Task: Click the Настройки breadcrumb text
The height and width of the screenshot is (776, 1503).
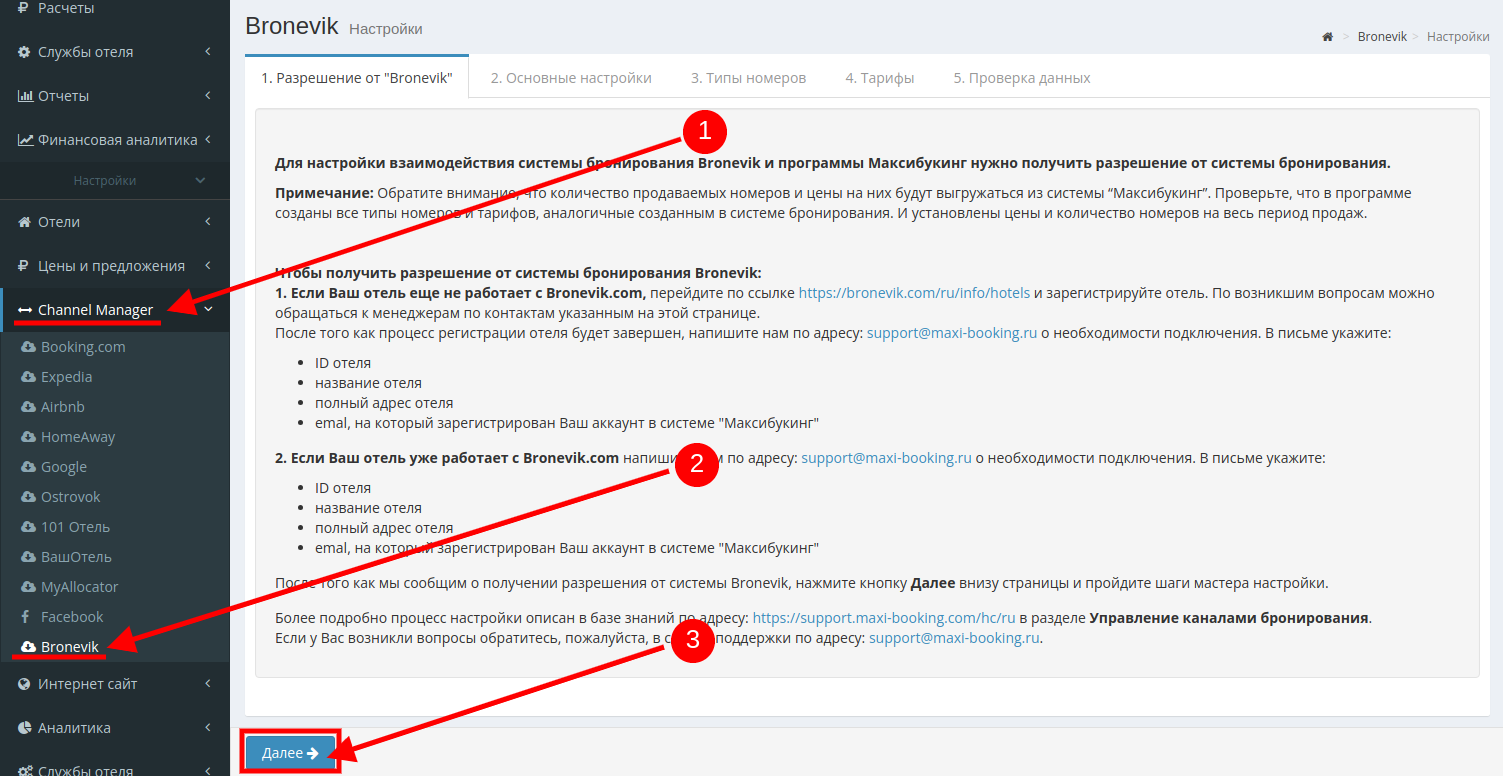Action: click(1458, 37)
